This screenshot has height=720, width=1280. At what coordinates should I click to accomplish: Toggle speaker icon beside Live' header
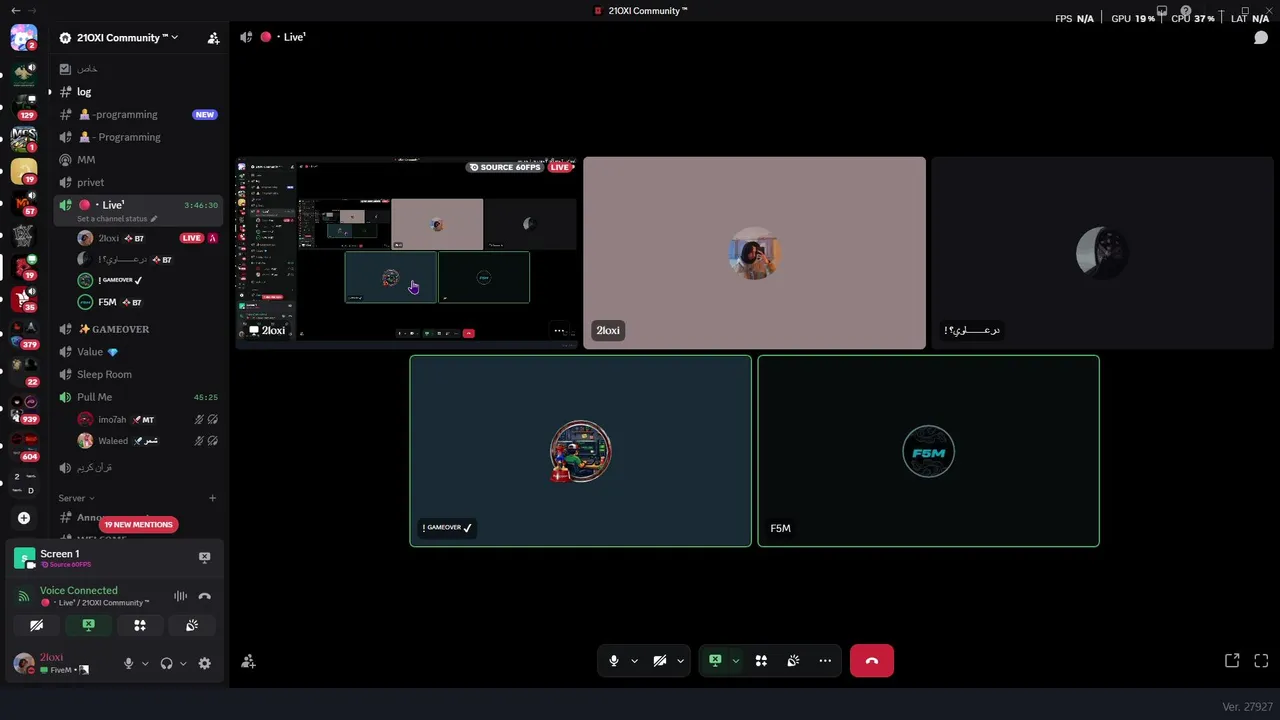[x=246, y=37]
